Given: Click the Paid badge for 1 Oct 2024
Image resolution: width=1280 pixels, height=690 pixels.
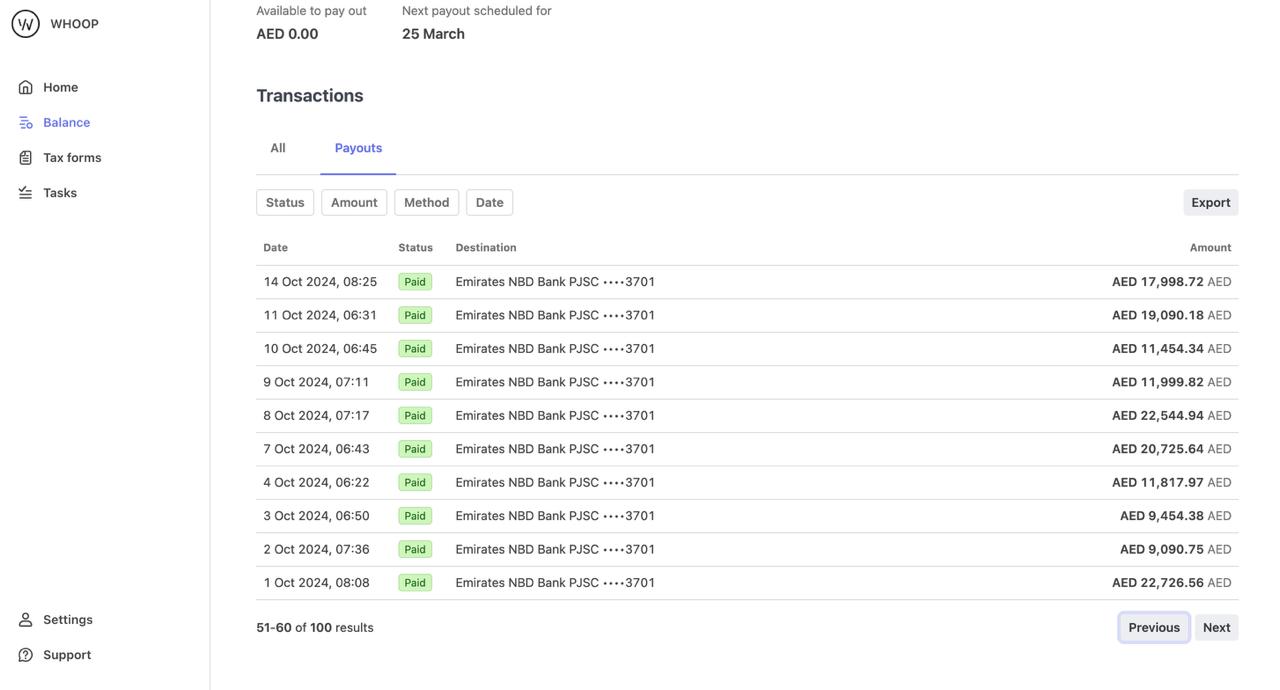Looking at the screenshot, I should pyautogui.click(x=415, y=583).
